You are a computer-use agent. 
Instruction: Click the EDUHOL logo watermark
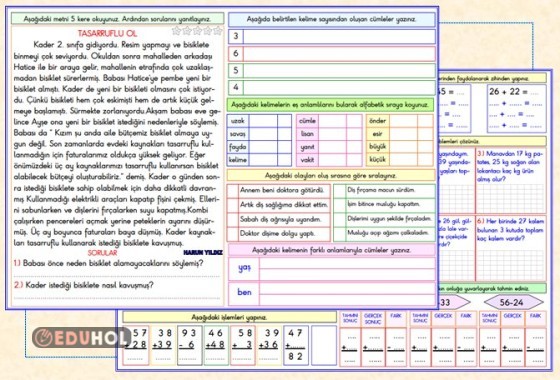(81, 338)
